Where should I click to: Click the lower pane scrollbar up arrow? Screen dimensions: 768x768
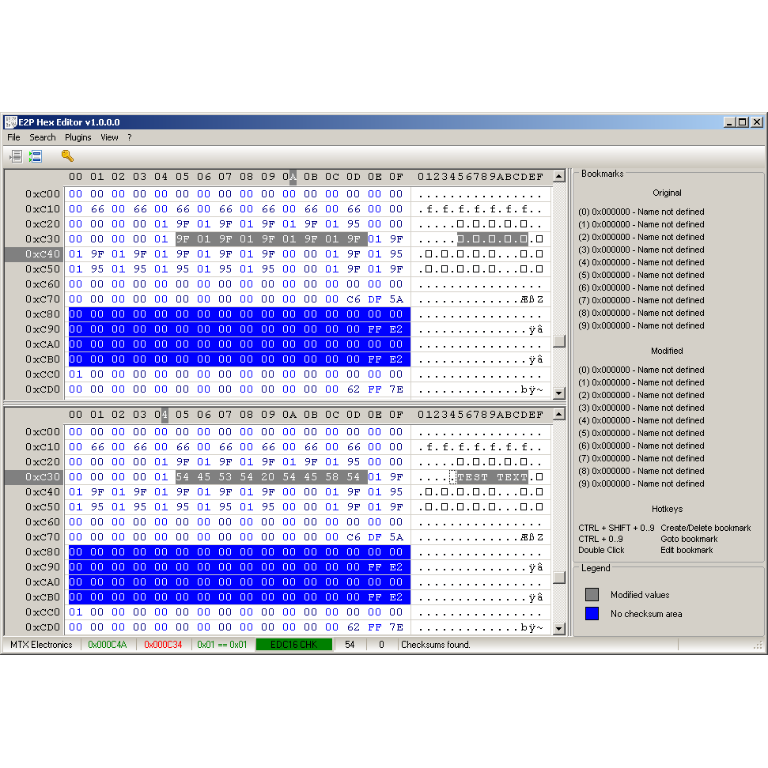(x=559, y=414)
